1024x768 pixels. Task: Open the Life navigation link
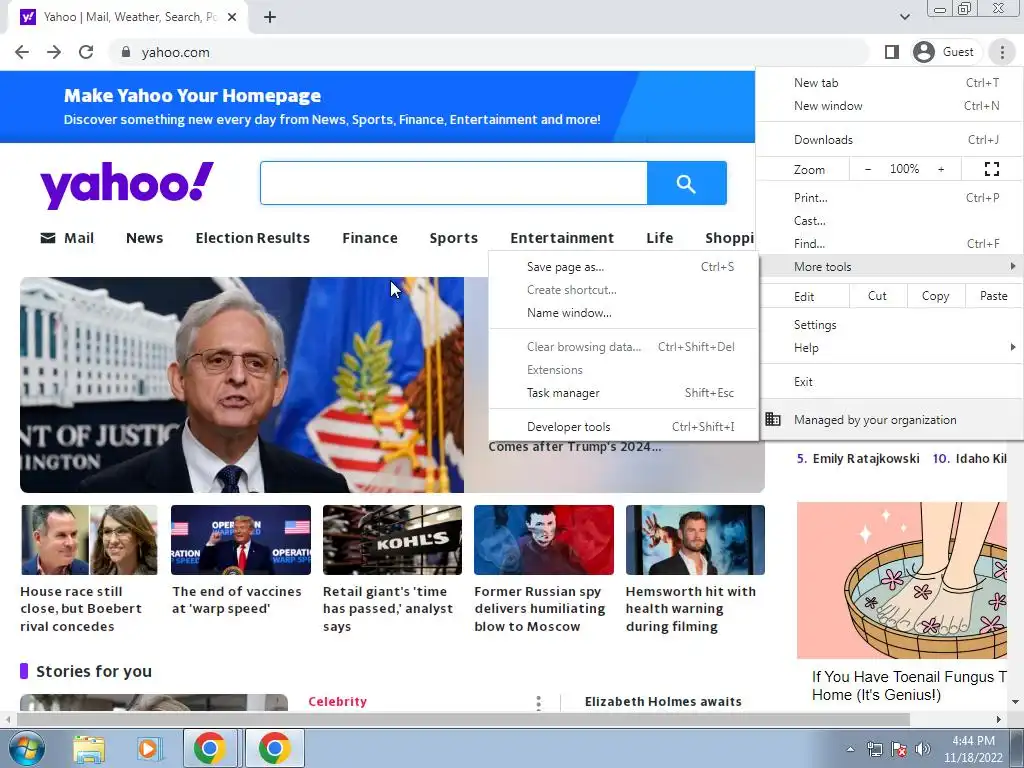point(660,238)
